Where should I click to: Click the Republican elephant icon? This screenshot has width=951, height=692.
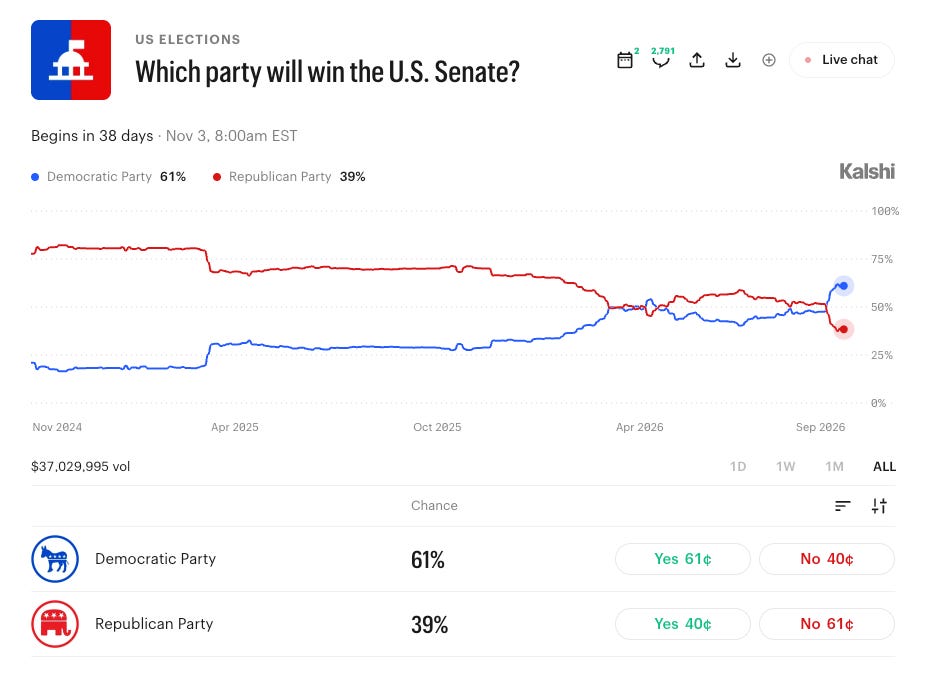pyautogui.click(x=55, y=624)
